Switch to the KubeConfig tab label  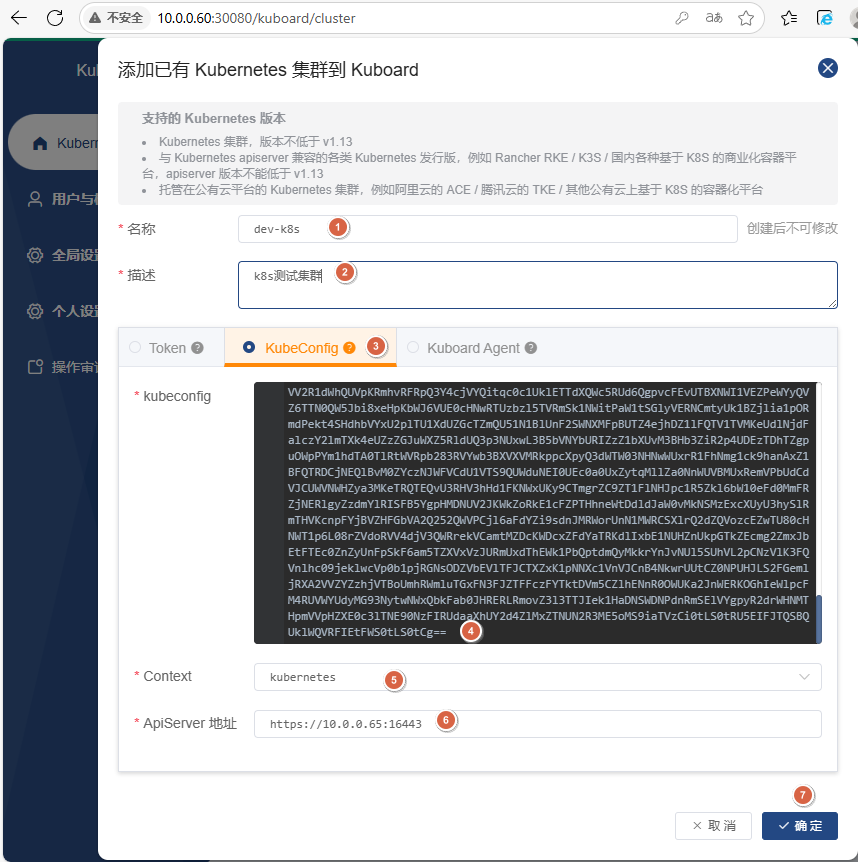click(x=301, y=348)
